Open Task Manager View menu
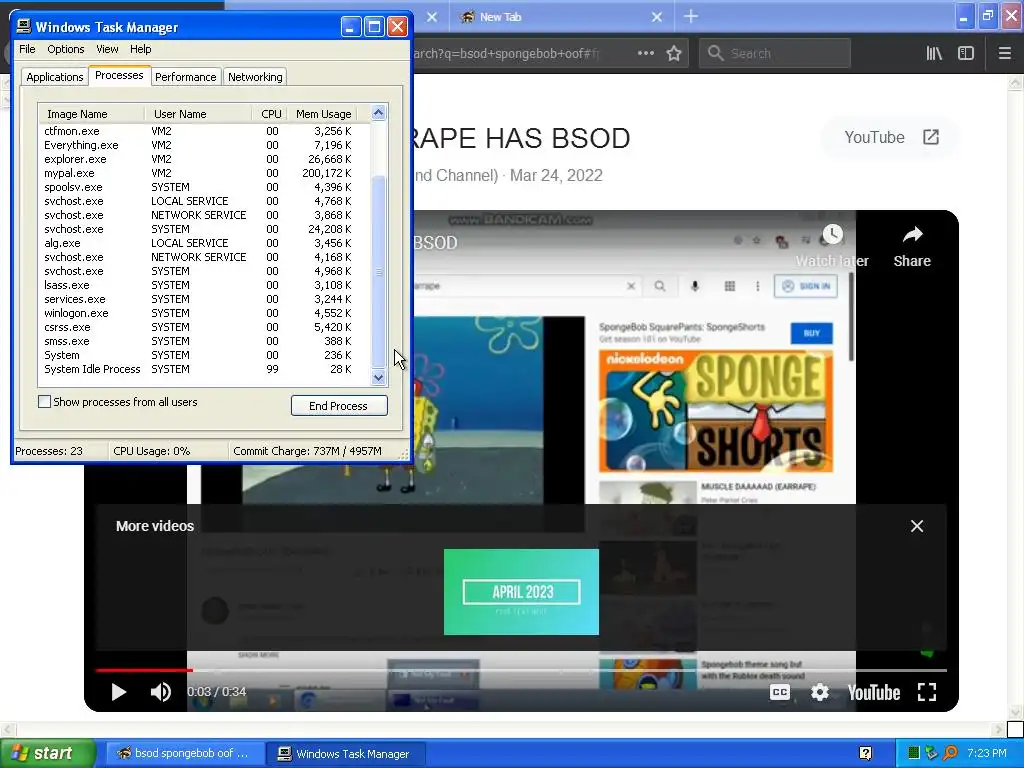 [107, 49]
